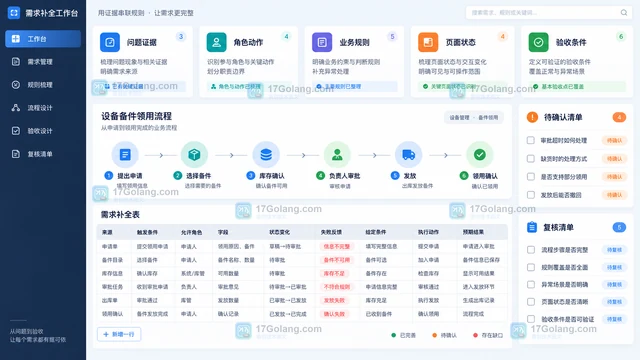The image size is (640, 360).
Task: Click 基本验收点已覆盖 status tag
Action: 577,87
